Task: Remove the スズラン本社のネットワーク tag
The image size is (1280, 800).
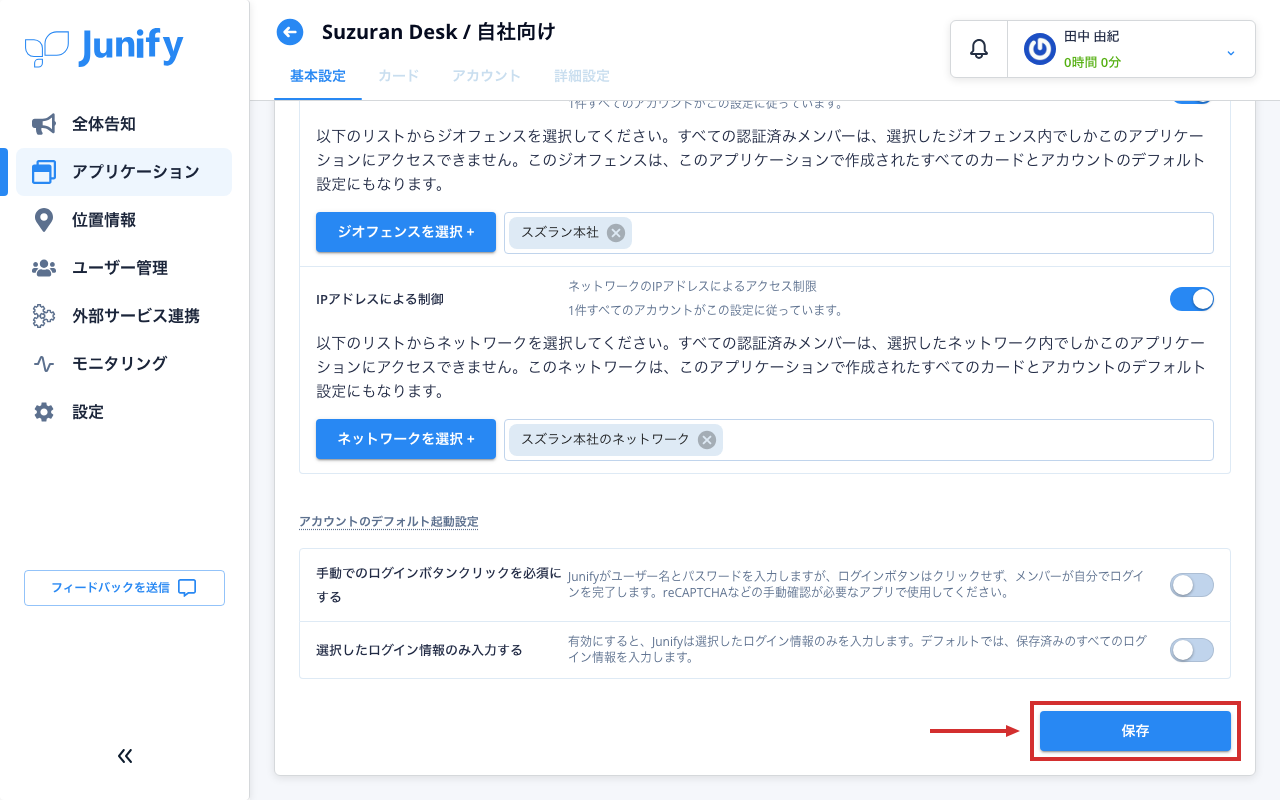Action: pyautogui.click(x=707, y=440)
